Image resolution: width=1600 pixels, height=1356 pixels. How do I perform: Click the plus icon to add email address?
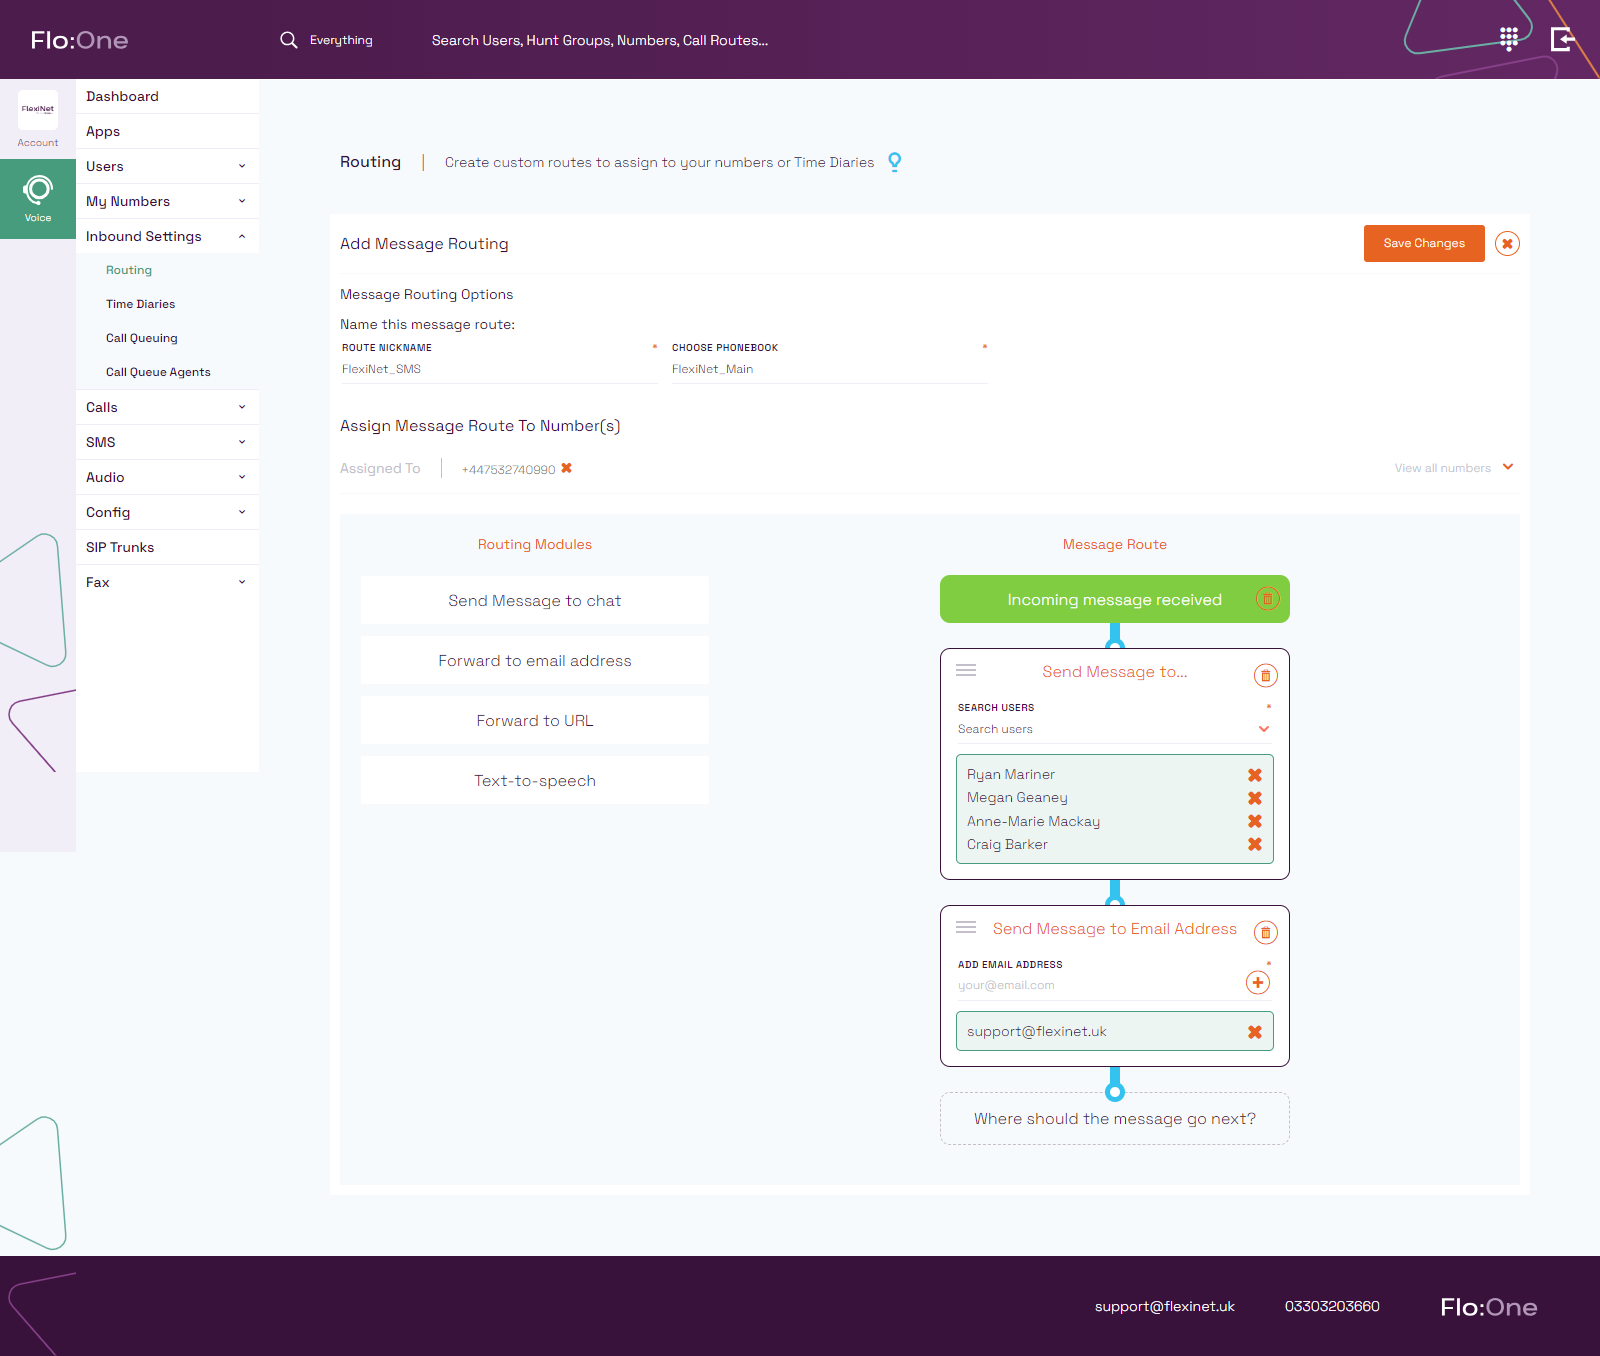[1257, 983]
